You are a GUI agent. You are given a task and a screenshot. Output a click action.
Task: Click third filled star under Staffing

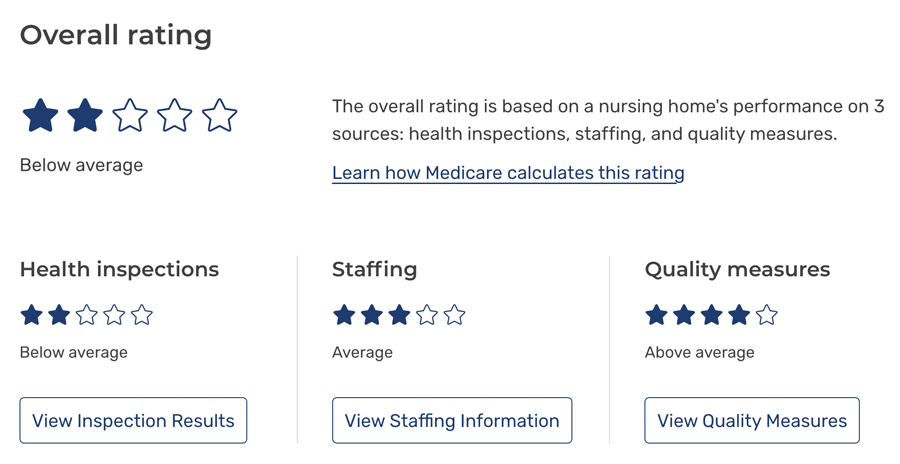[399, 315]
